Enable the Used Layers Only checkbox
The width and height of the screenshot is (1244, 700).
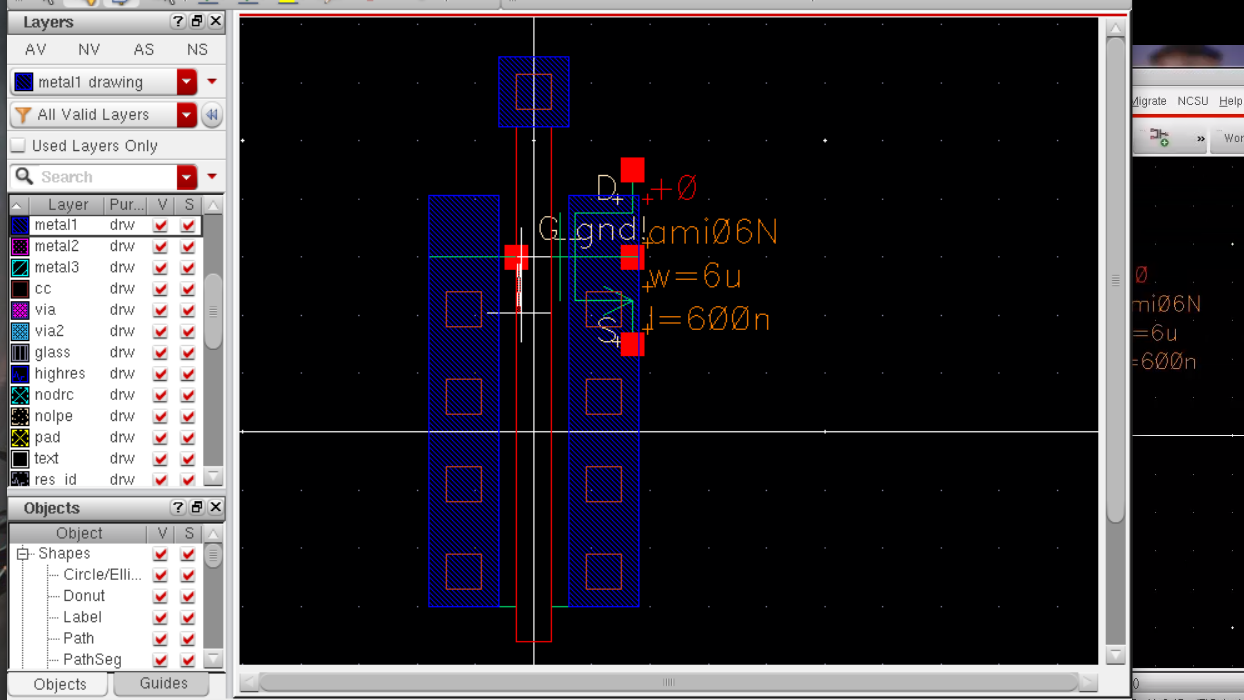click(18, 146)
